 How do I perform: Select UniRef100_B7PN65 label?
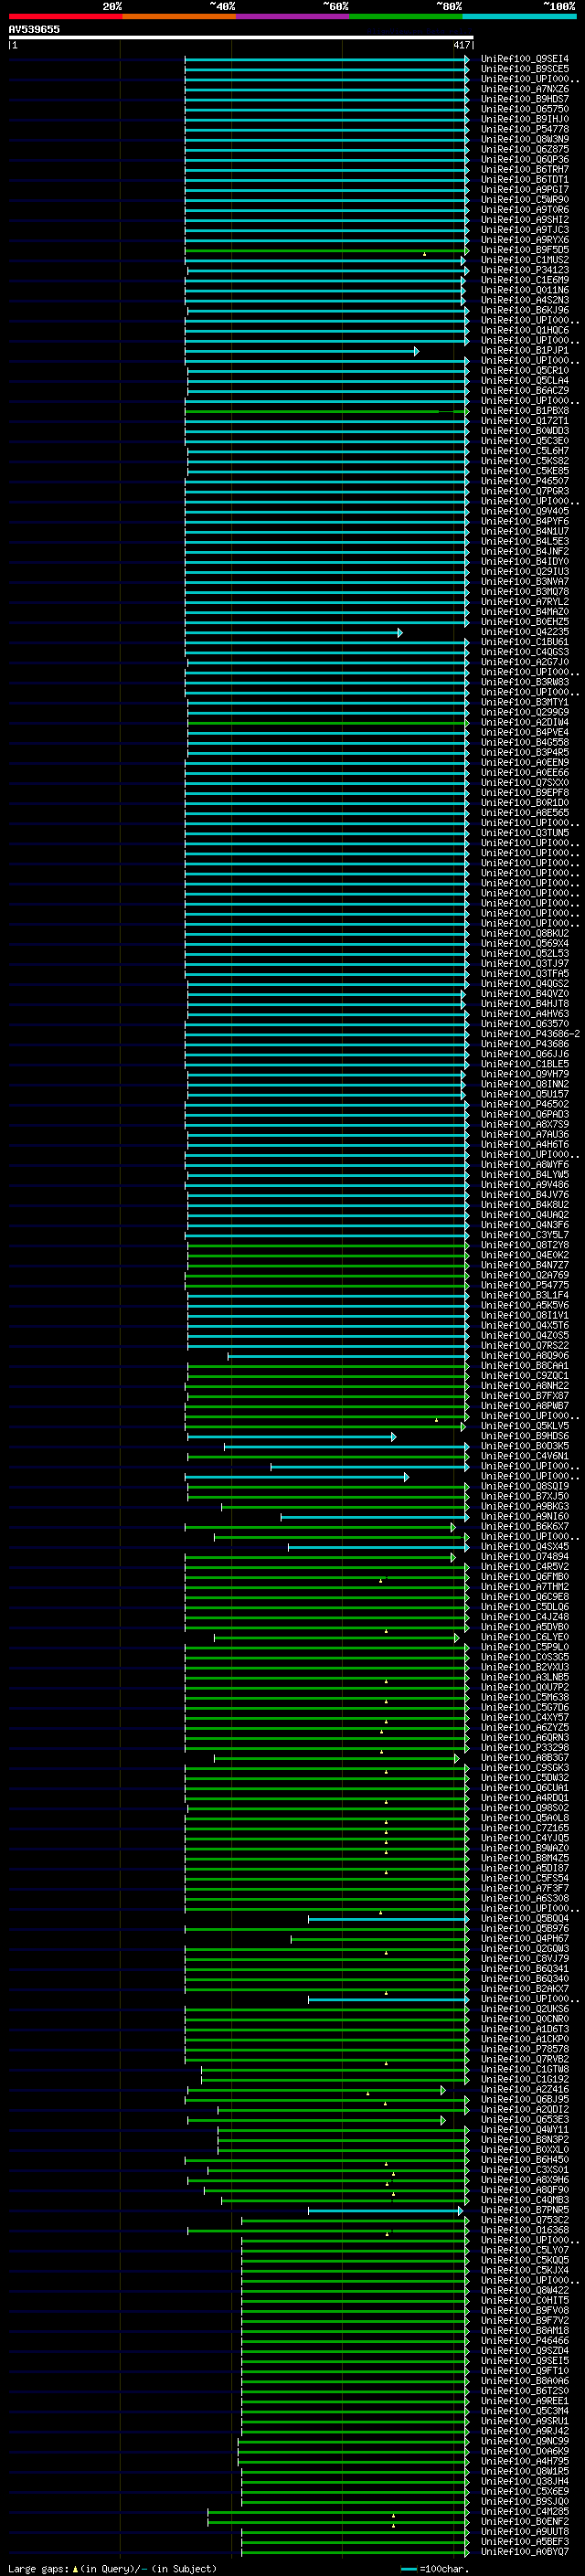[x=524, y=2210]
